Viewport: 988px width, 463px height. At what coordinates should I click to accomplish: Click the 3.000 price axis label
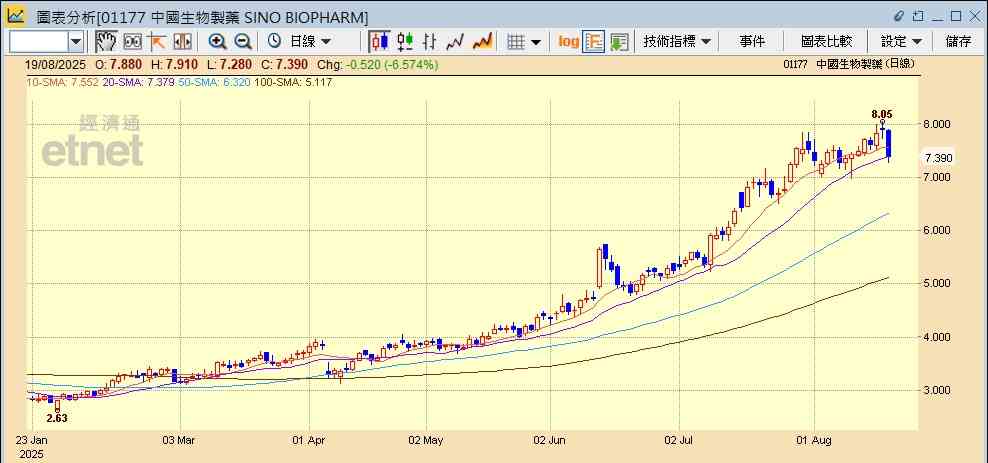(938, 390)
